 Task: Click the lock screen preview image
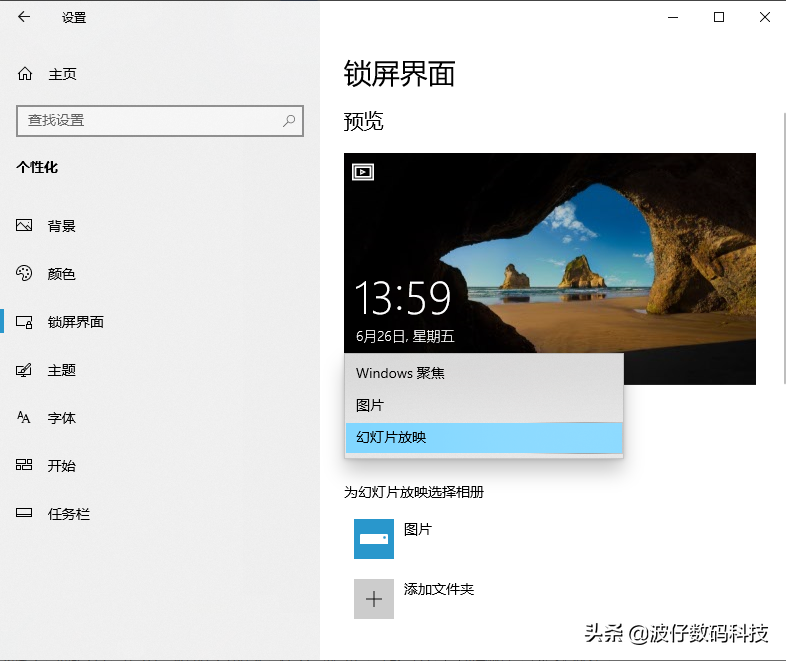click(550, 269)
